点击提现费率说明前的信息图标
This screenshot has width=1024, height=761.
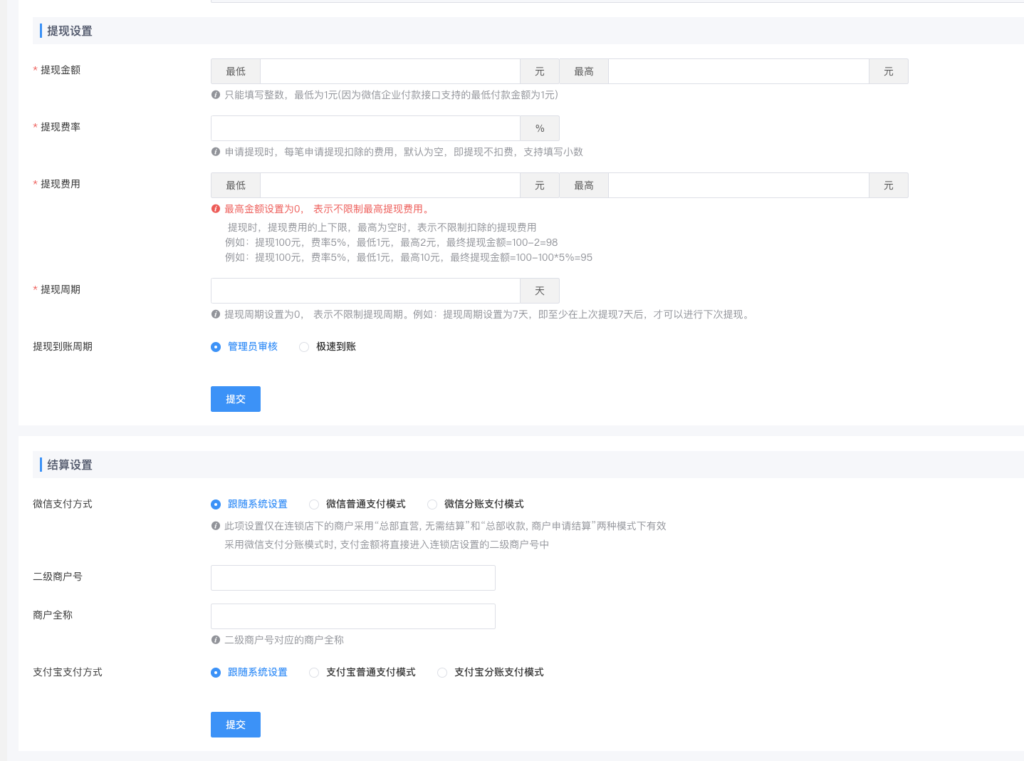pyautogui.click(x=214, y=151)
